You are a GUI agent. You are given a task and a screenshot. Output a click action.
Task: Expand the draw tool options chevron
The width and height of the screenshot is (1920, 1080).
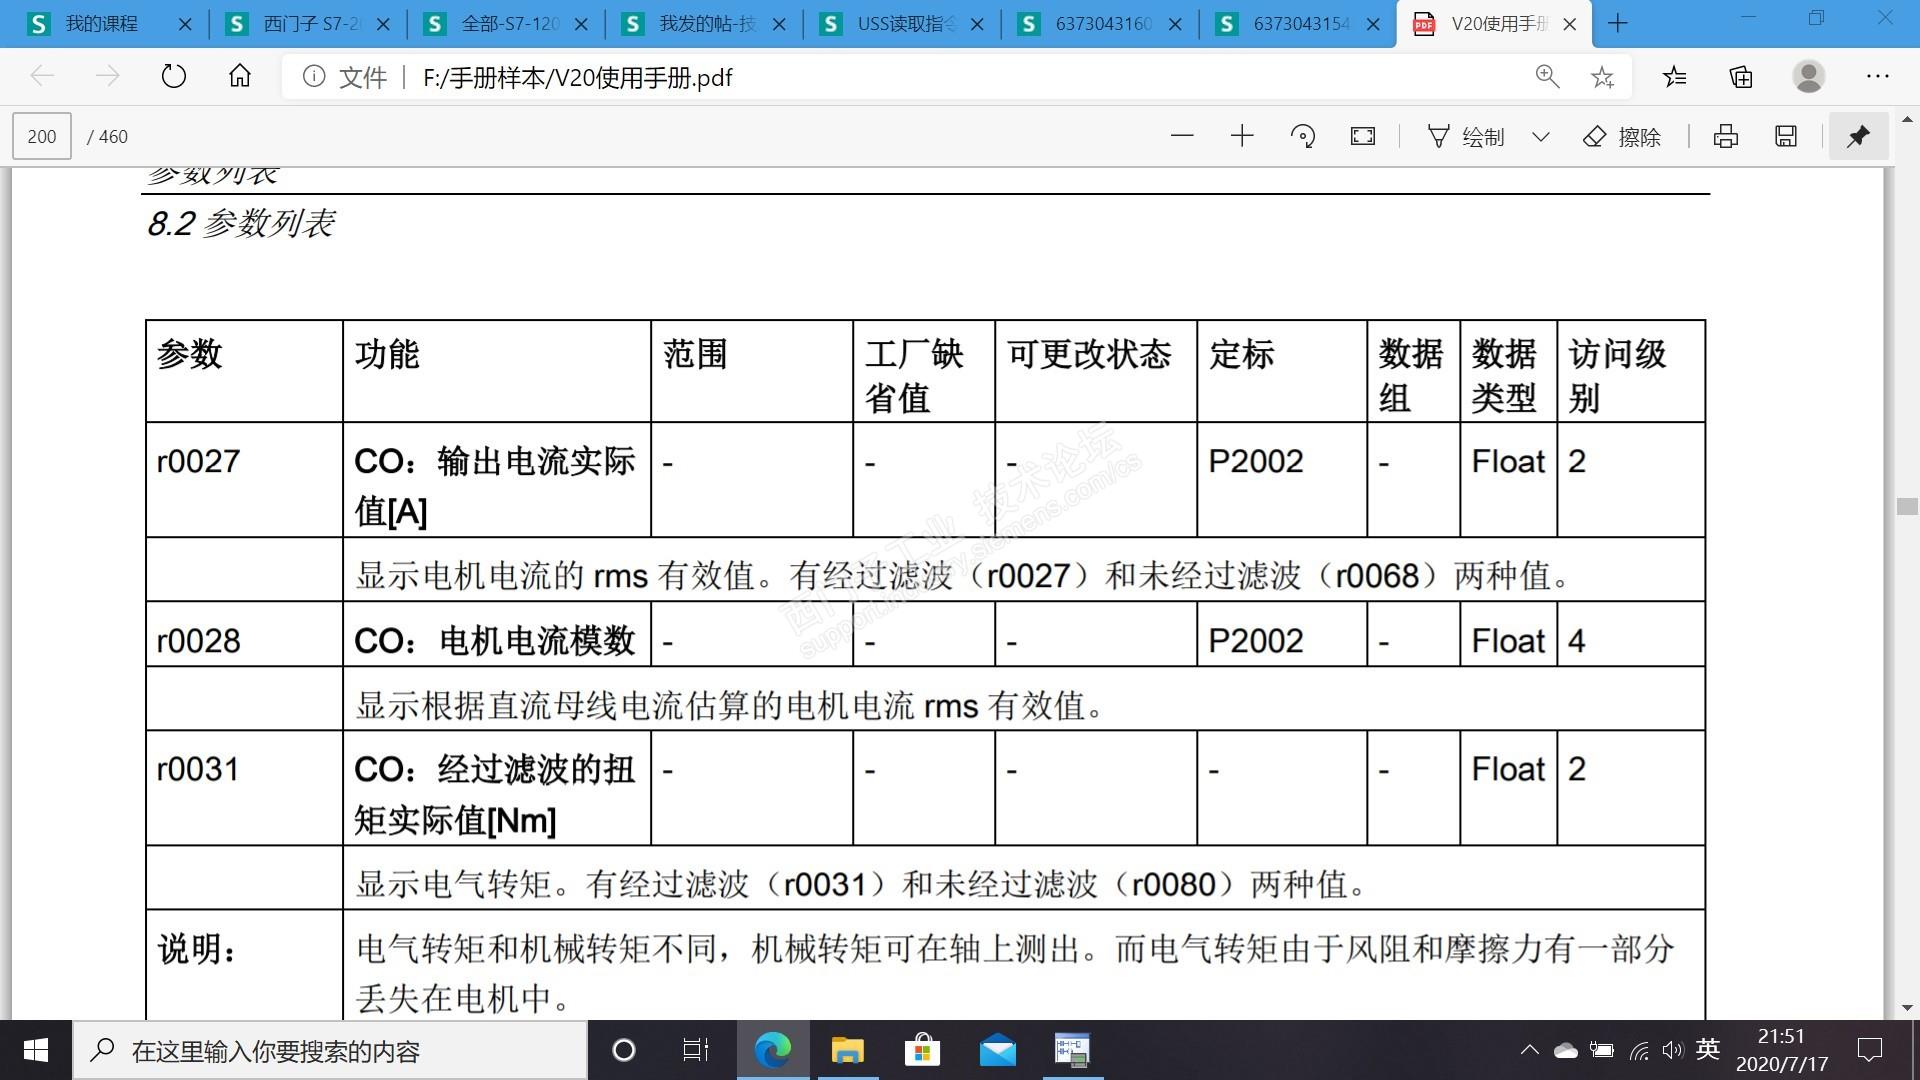click(x=1540, y=136)
